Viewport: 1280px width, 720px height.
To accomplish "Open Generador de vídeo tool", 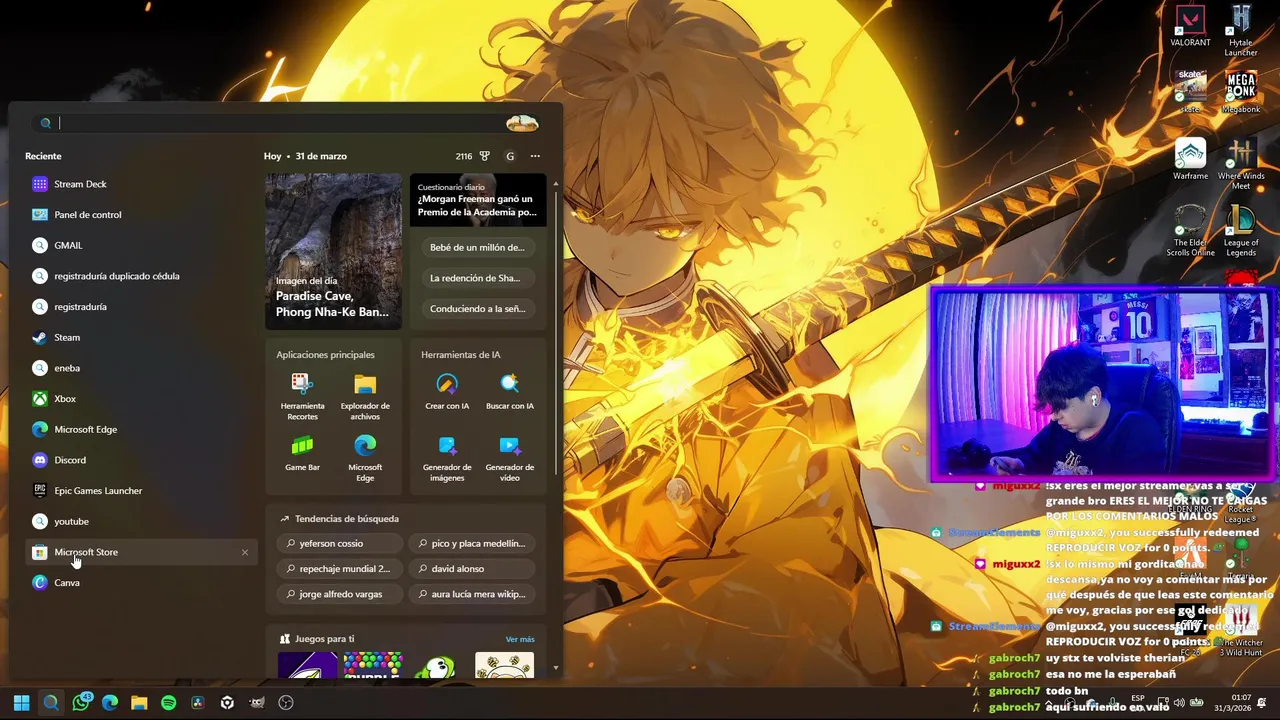I will [509, 458].
